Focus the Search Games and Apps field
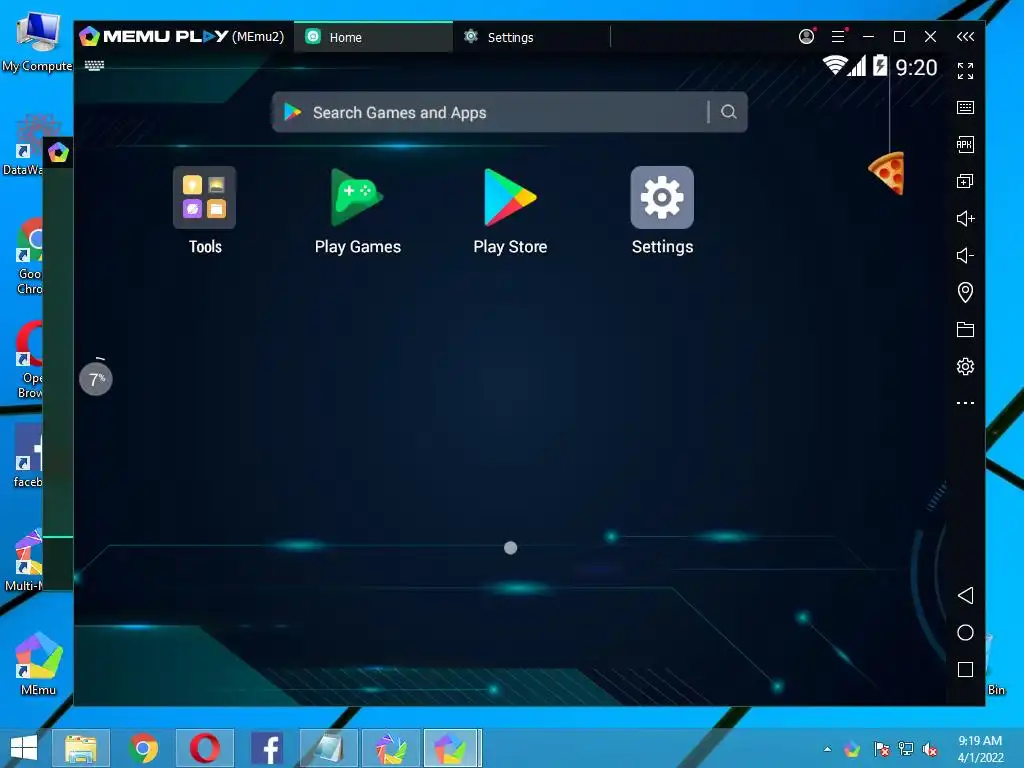This screenshot has height=768, width=1024. (509, 112)
